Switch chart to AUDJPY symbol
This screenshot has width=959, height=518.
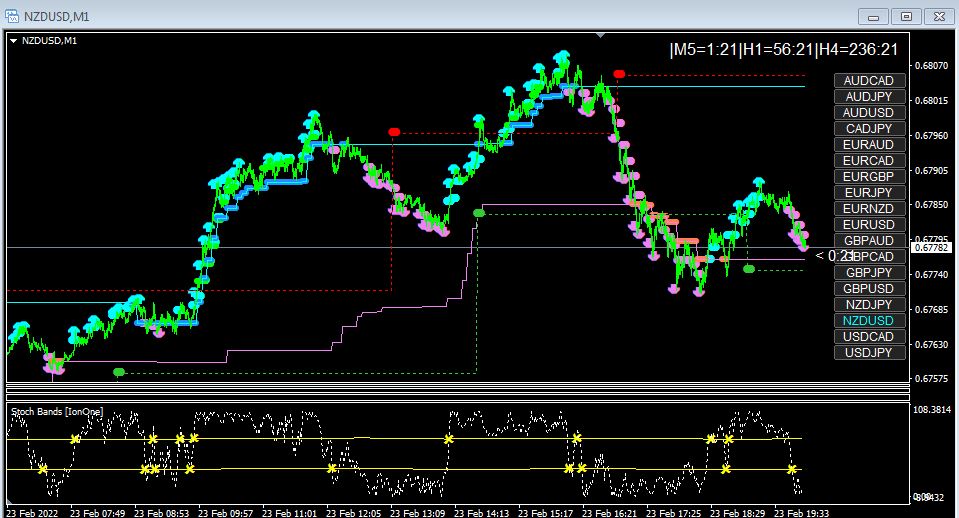tap(869, 97)
